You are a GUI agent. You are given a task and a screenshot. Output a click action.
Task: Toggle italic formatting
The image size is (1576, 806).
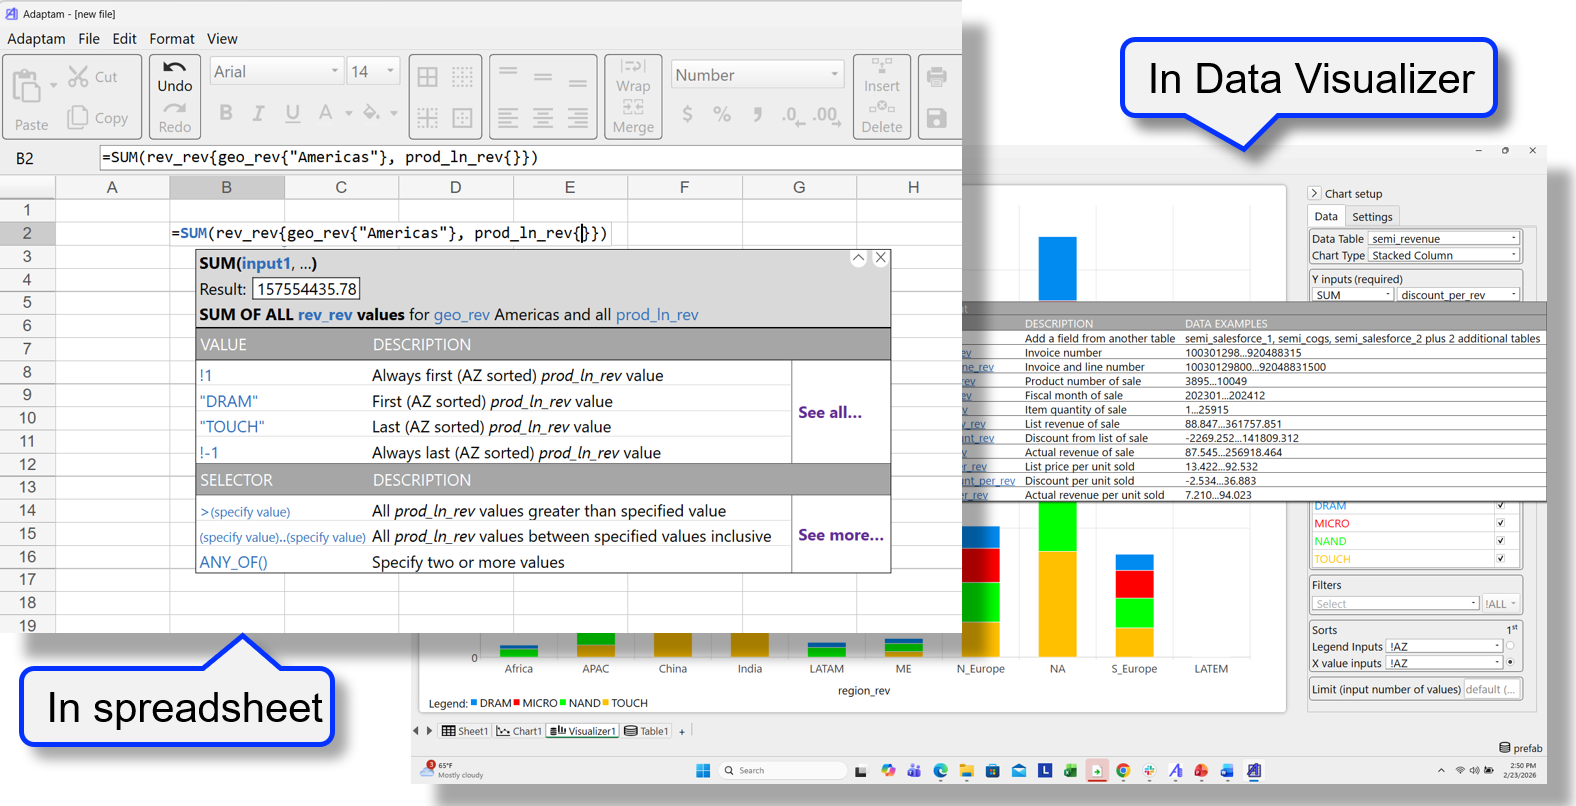coord(258,113)
